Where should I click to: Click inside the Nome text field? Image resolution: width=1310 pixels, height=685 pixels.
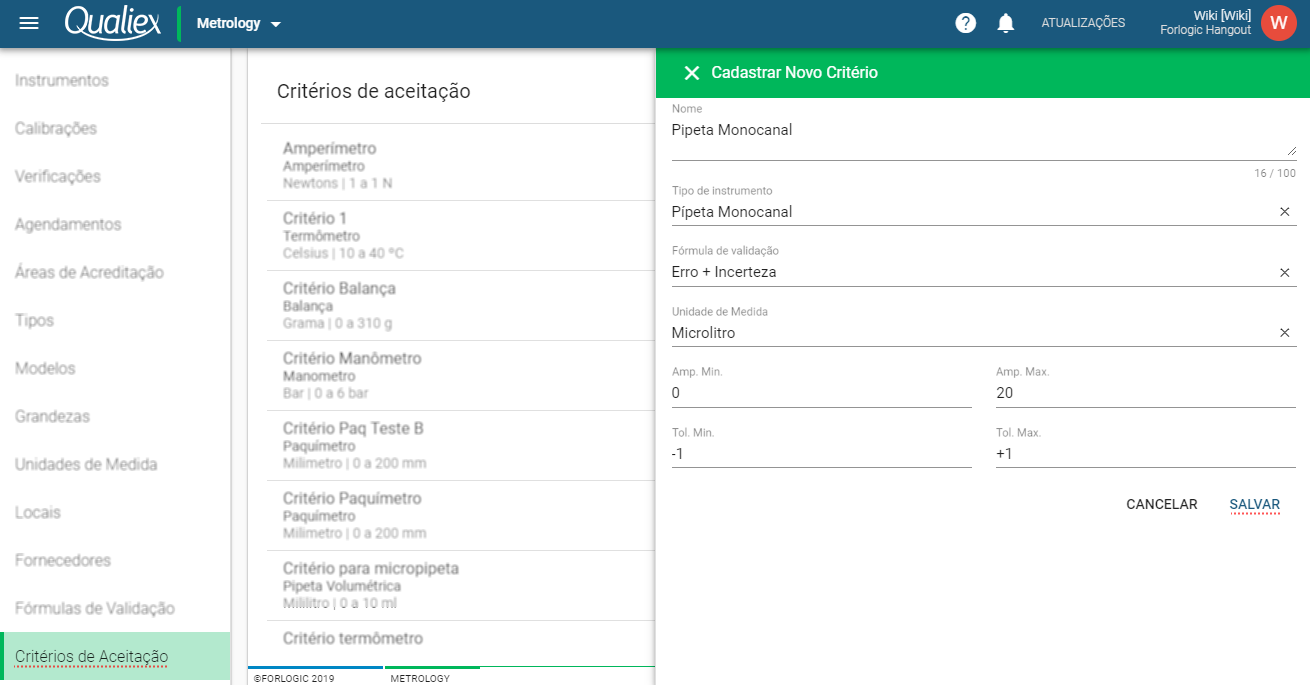(900, 130)
